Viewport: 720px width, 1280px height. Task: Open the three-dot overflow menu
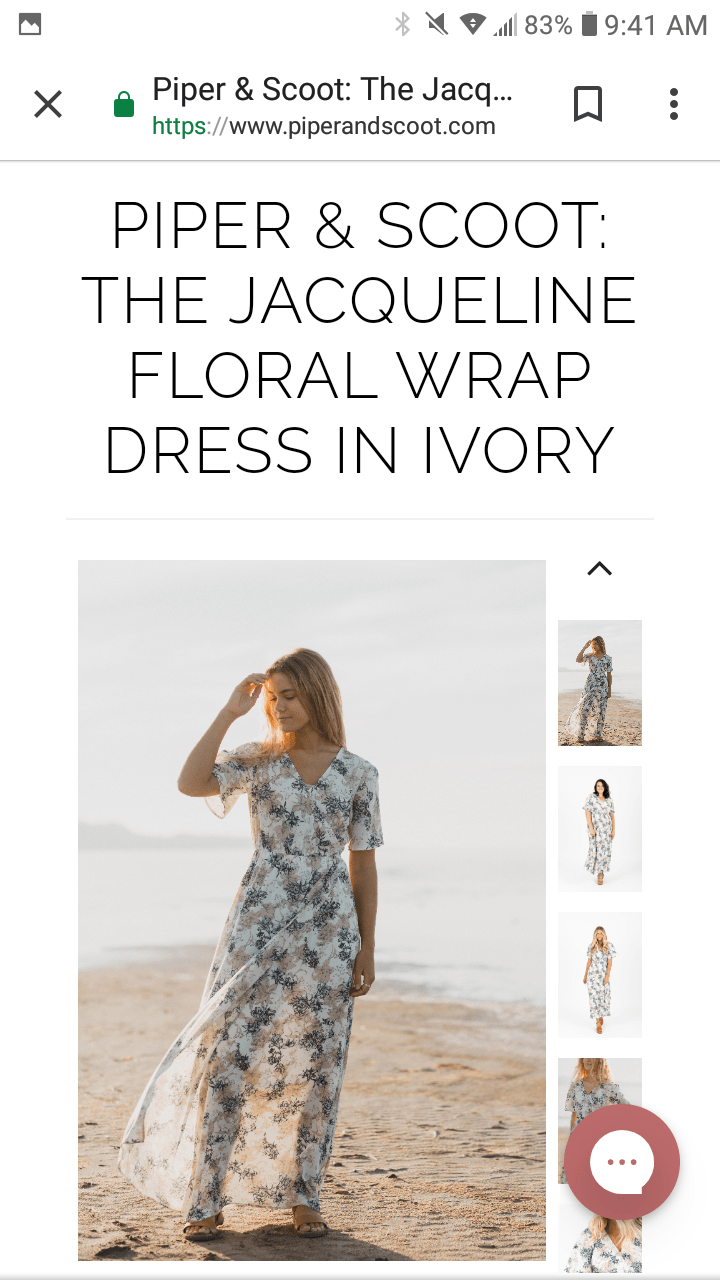point(674,104)
